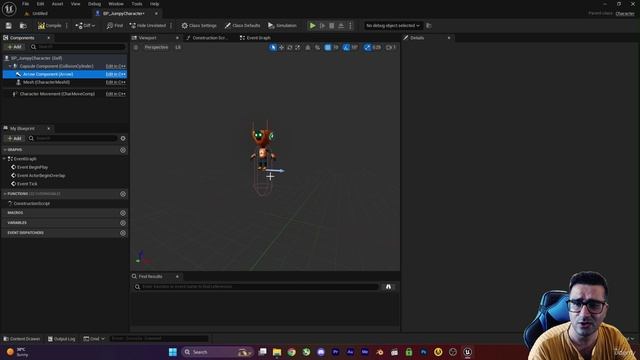Start Play in editor
Screen dimensions: 640x360
click(x=312, y=26)
